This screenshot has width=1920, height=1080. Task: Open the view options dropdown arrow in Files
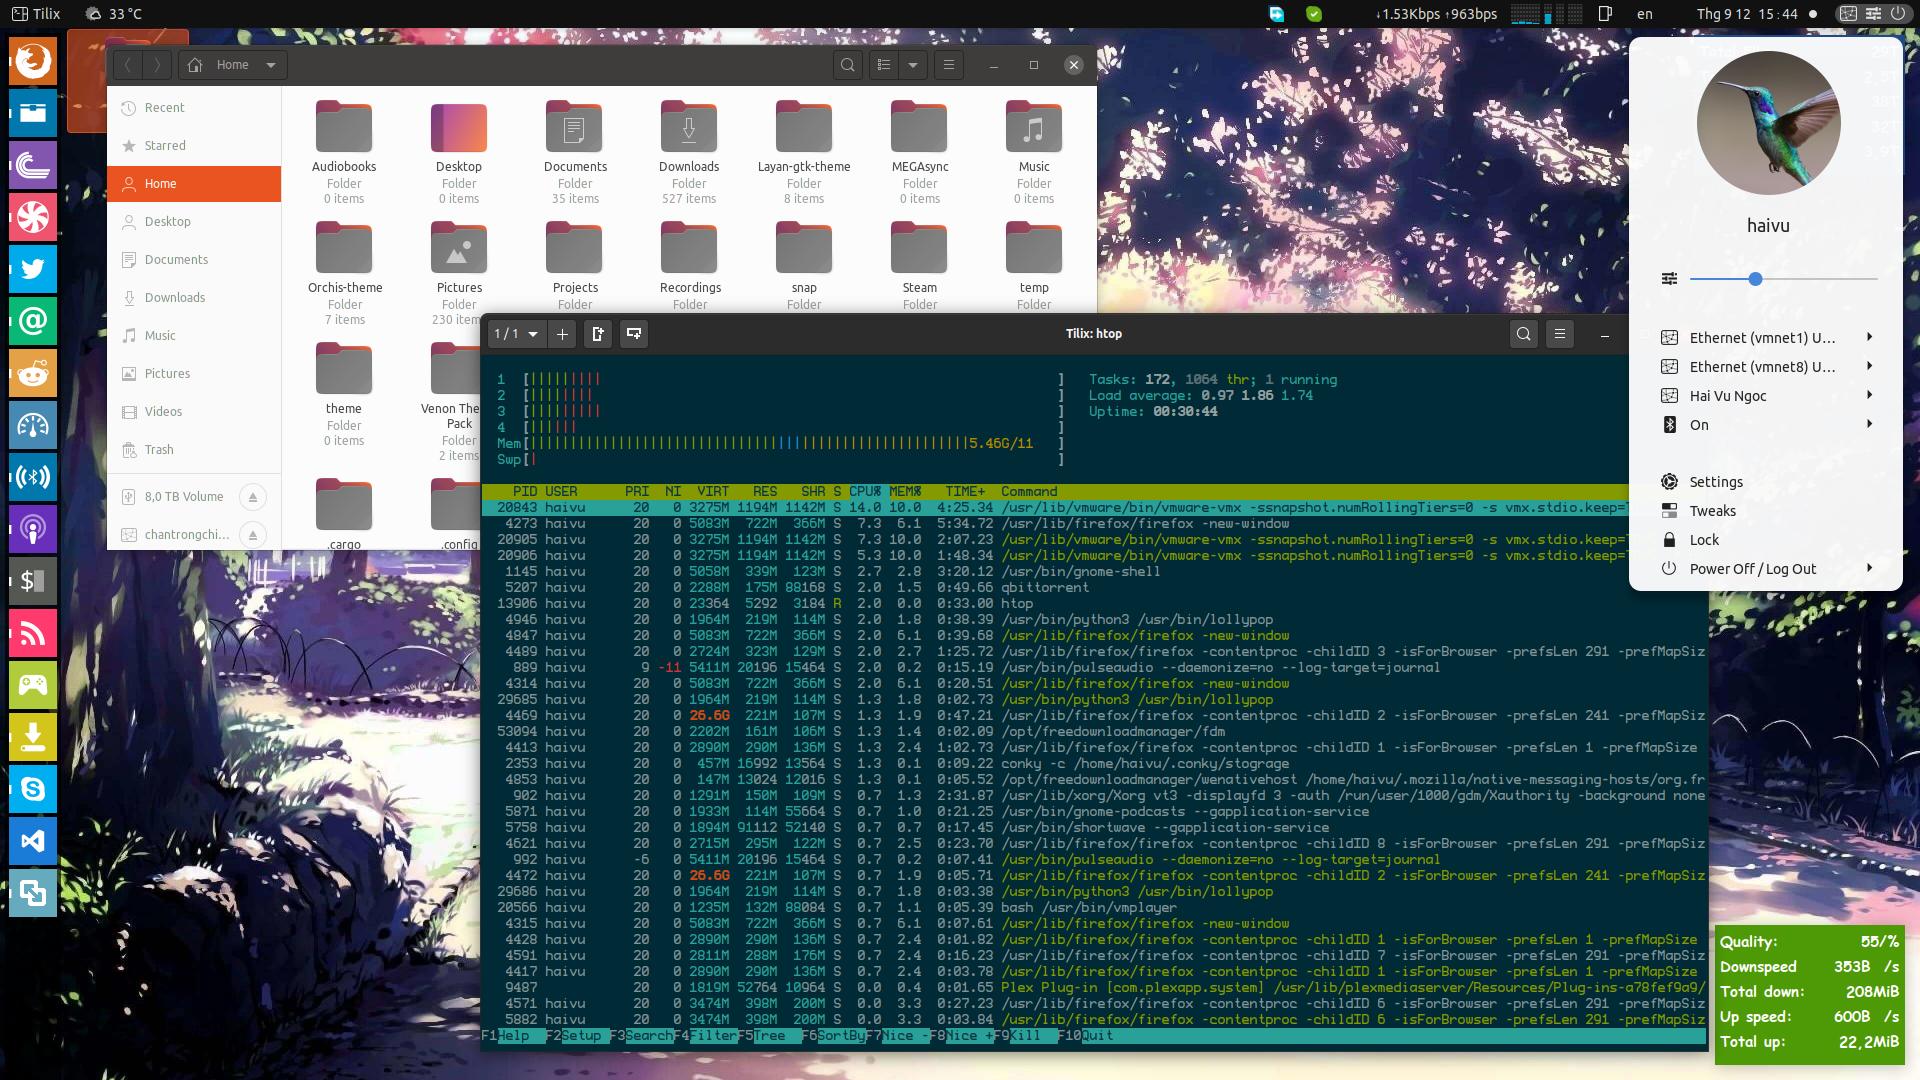pos(913,65)
